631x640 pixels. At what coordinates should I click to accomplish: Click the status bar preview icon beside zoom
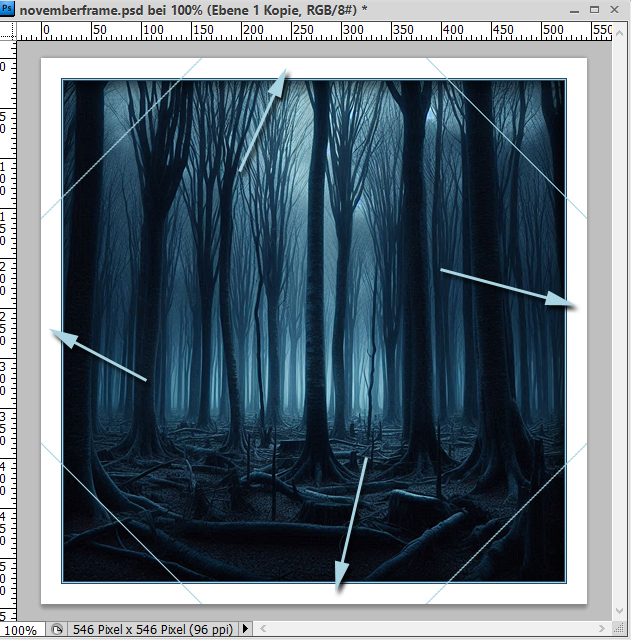(x=56, y=630)
